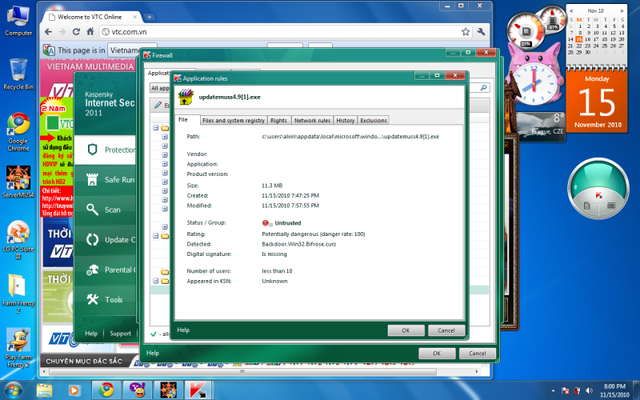Open Files and system registry tab
The width and height of the screenshot is (640, 400).
tap(233, 120)
